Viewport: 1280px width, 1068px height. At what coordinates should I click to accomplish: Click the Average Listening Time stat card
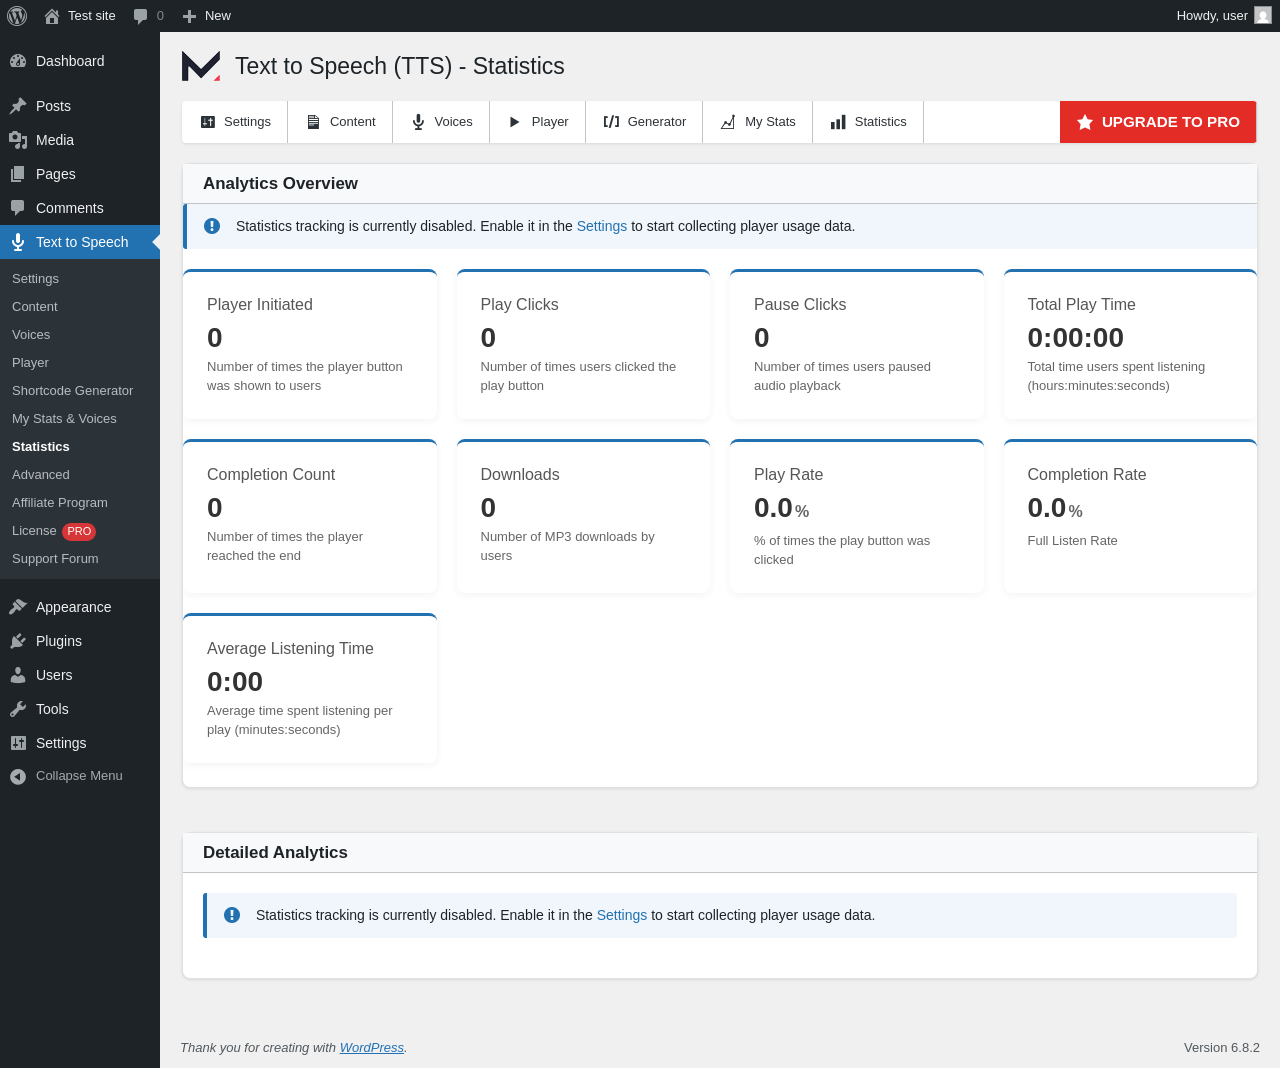(310, 688)
